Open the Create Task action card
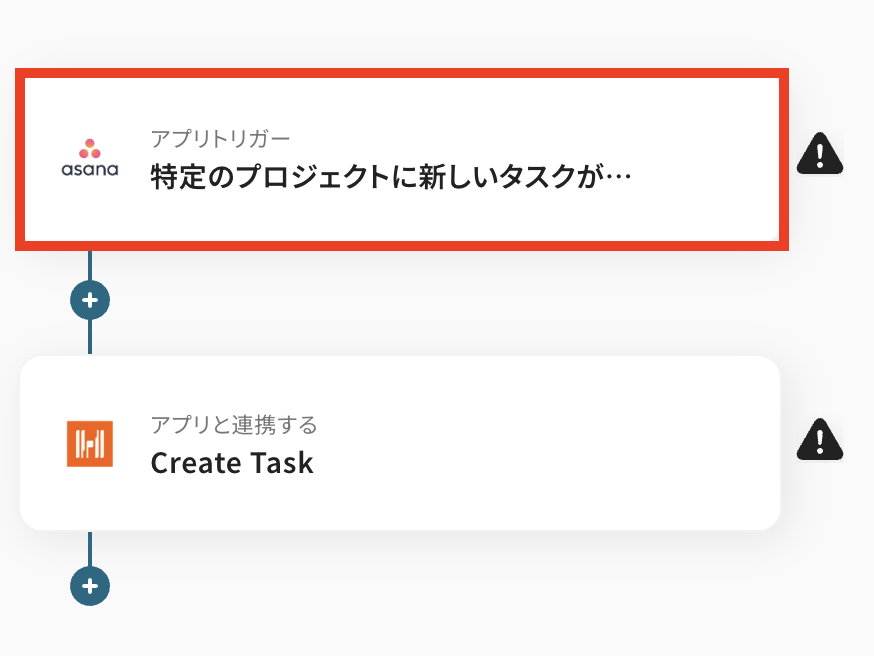Image resolution: width=874 pixels, height=656 pixels. coord(400,443)
